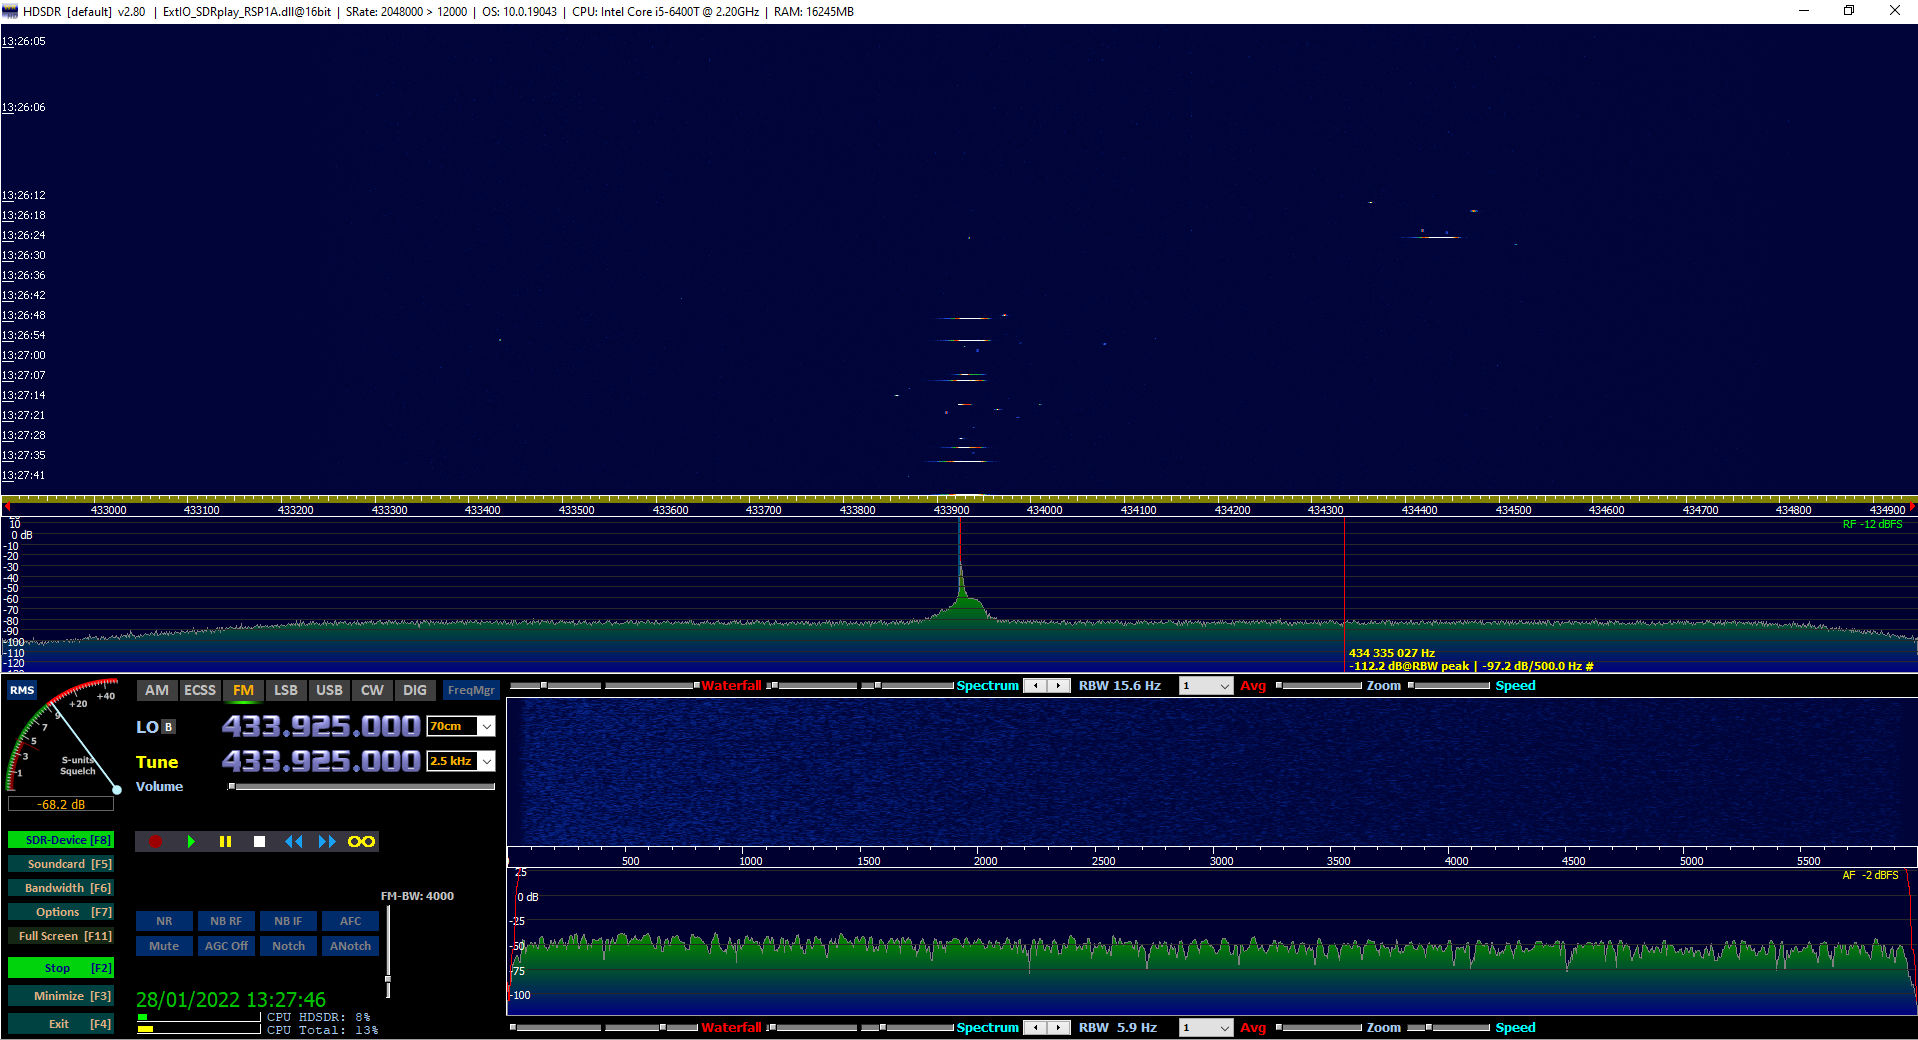The width and height of the screenshot is (1918, 1040).
Task: Open Soundcard [F5] settings
Action: [x=61, y=864]
